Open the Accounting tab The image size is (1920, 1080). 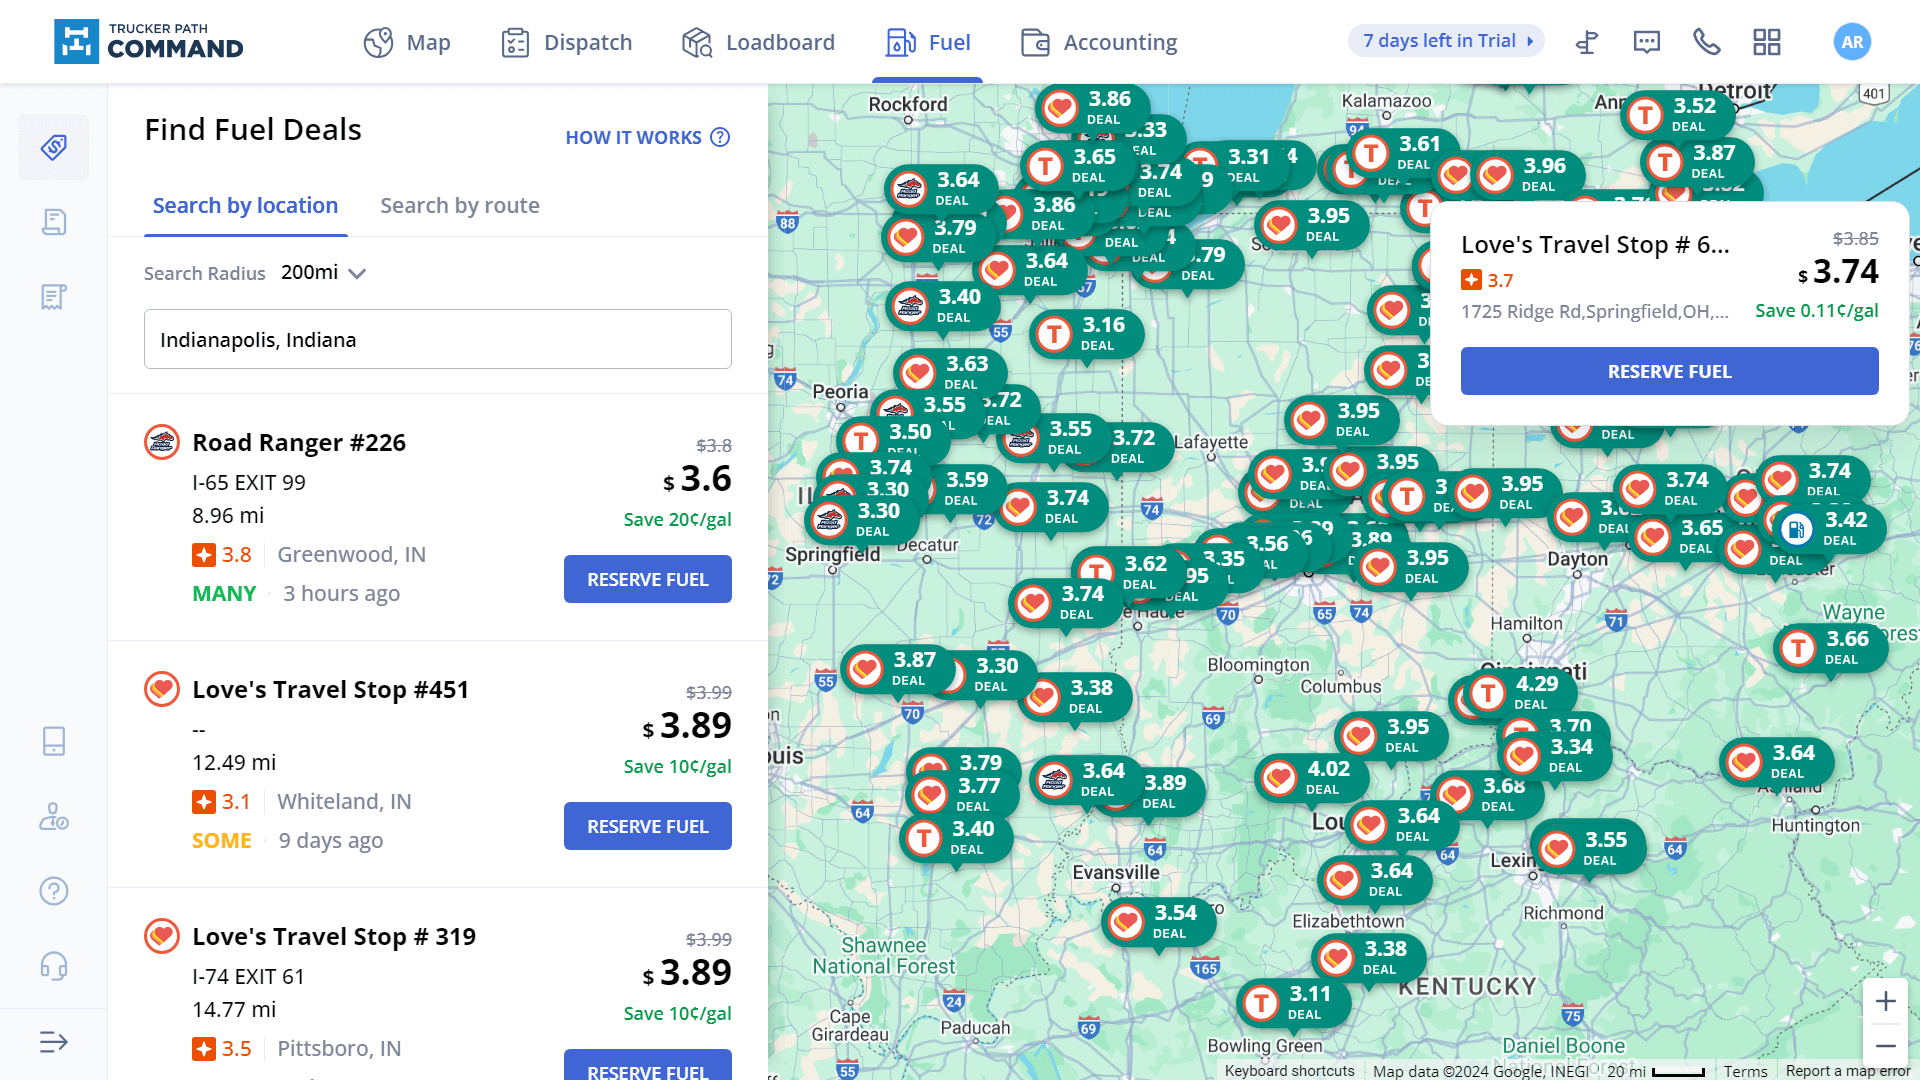point(1099,42)
